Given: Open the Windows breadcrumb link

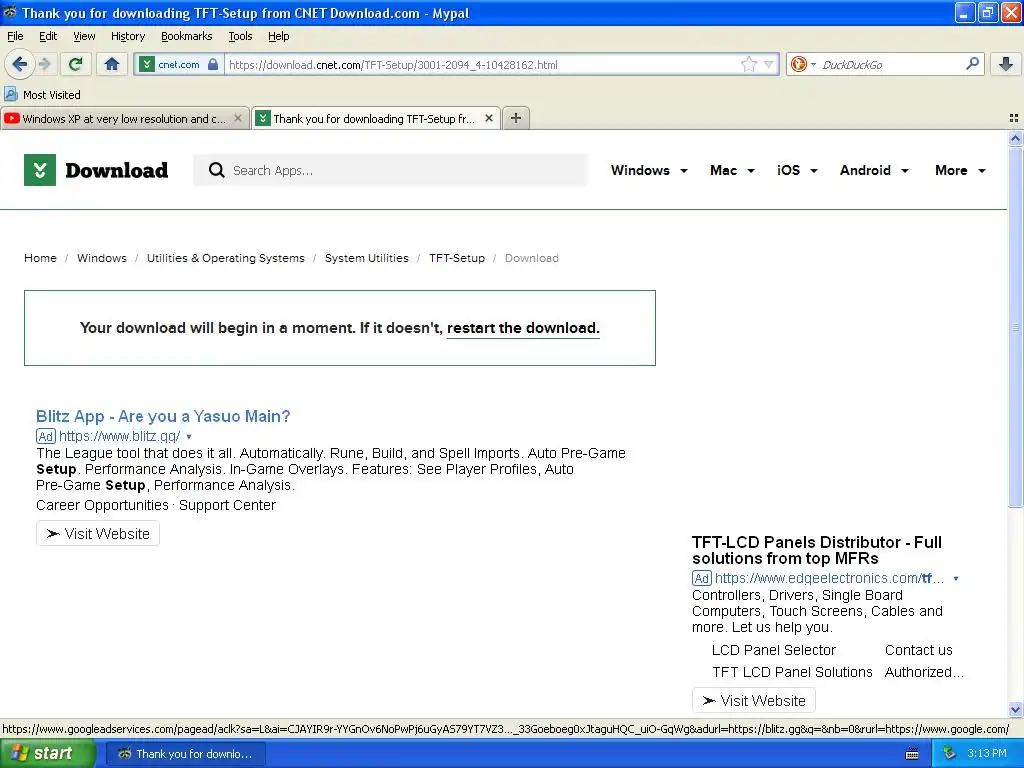Looking at the screenshot, I should point(102,258).
